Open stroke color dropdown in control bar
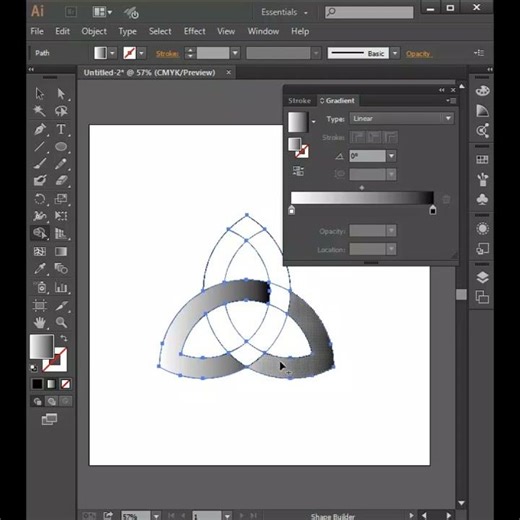520x520 pixels. [x=142, y=53]
